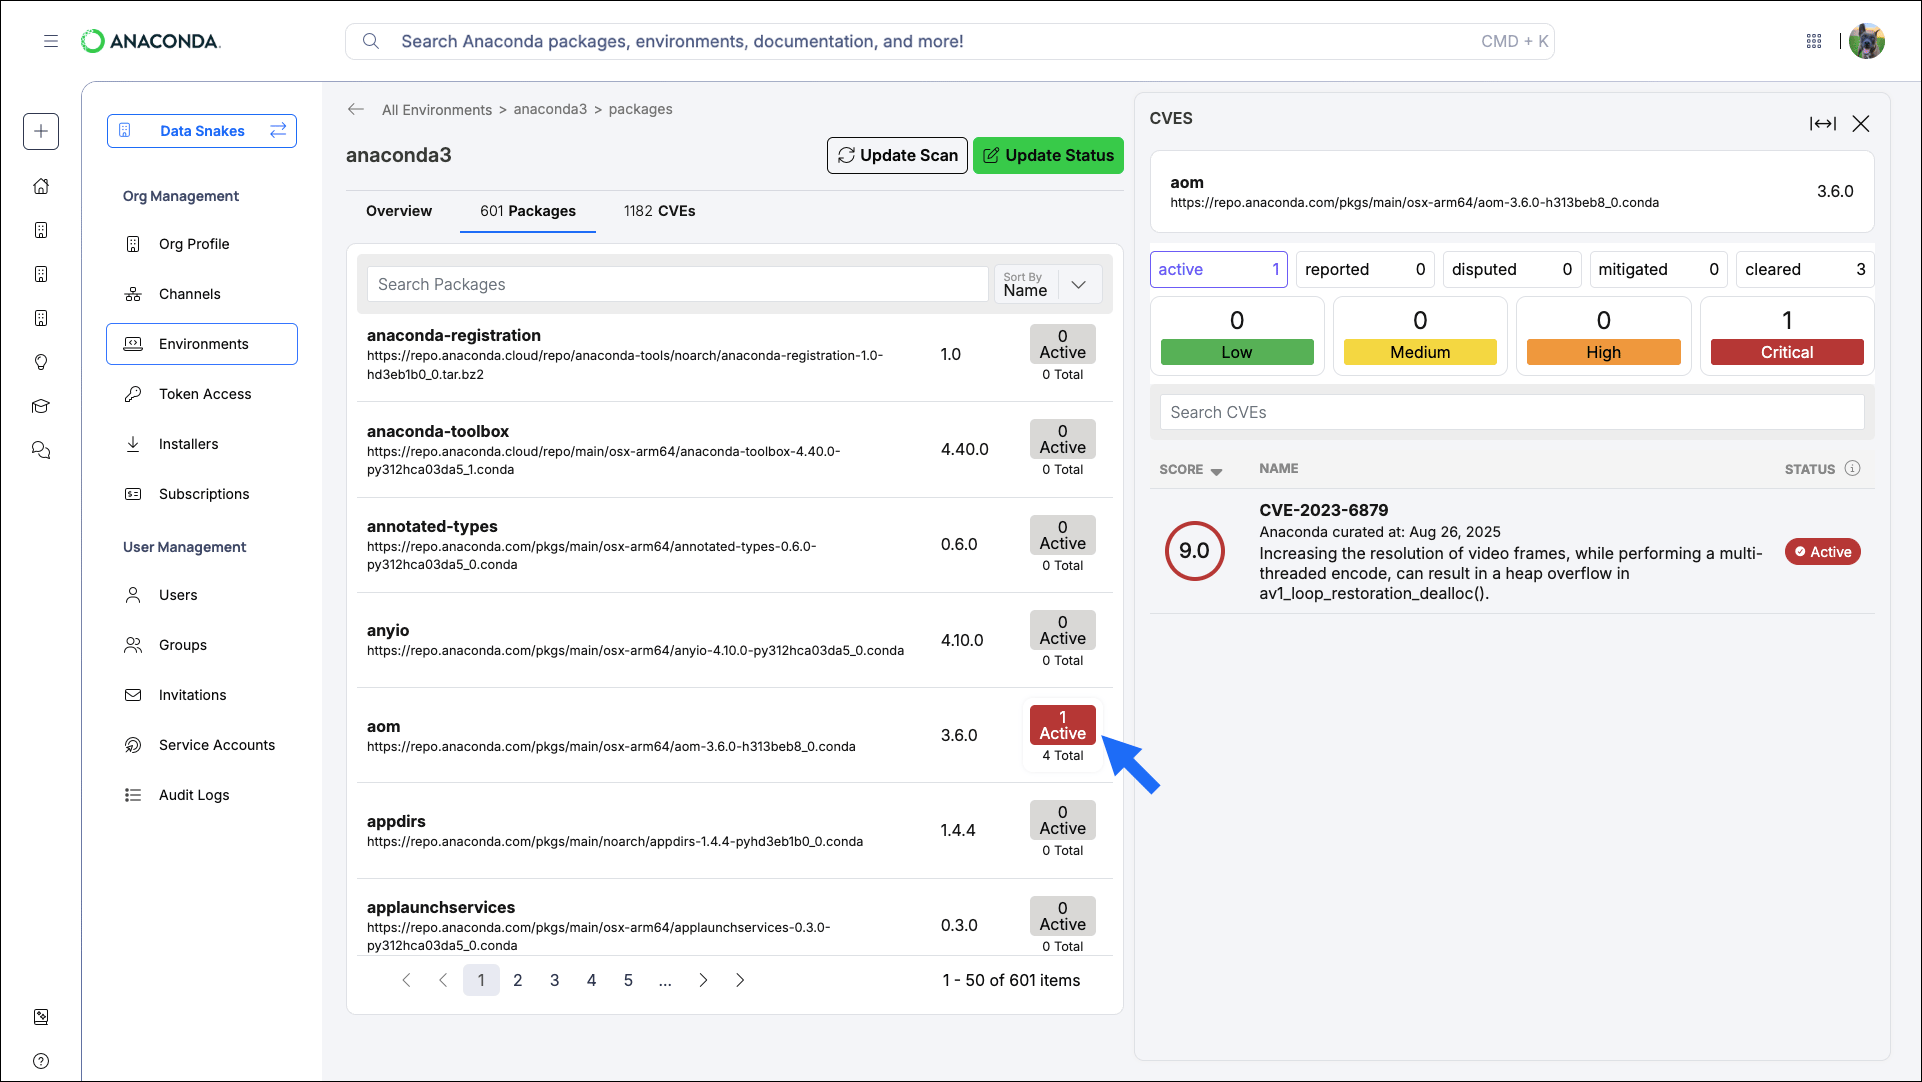Jump to last page arrow
This screenshot has height=1082, width=1922.
(740, 980)
